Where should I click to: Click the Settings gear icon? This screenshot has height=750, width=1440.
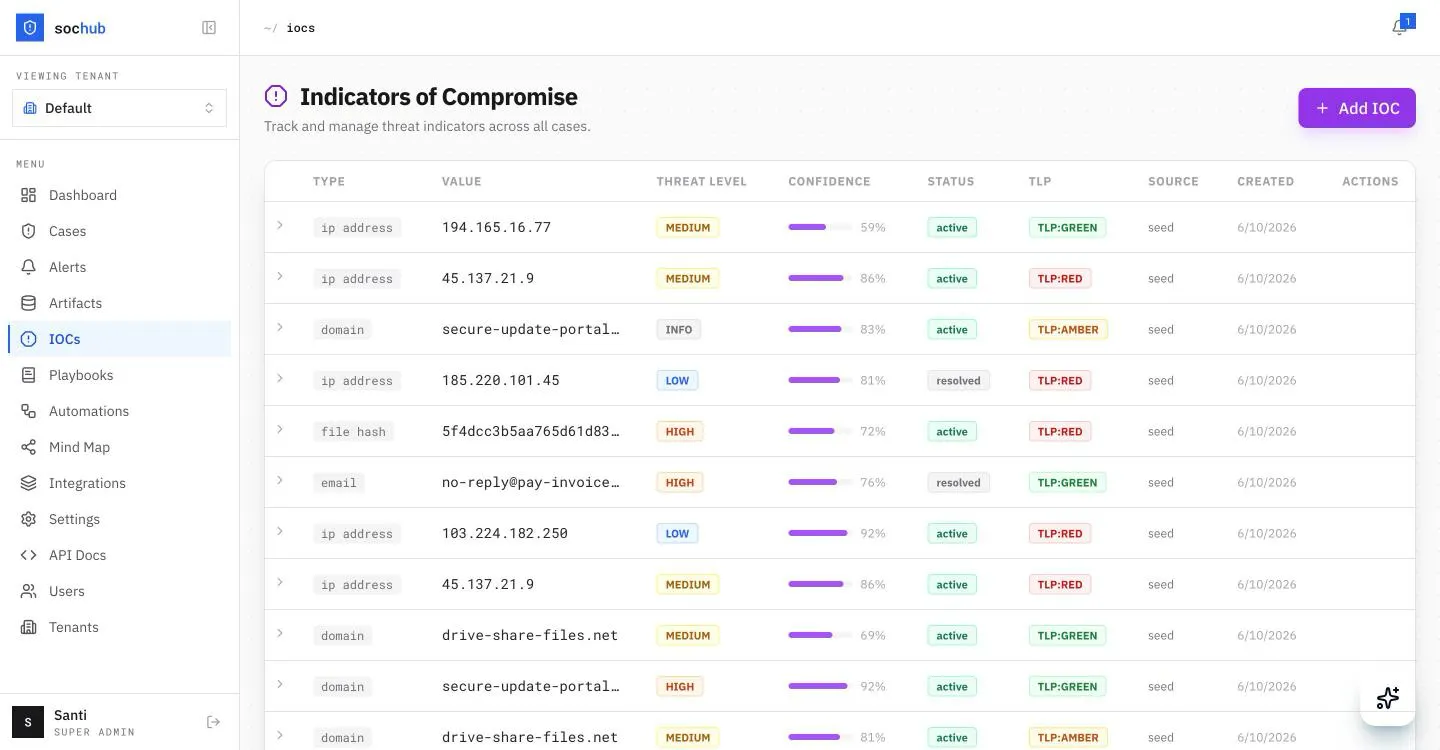[29, 519]
